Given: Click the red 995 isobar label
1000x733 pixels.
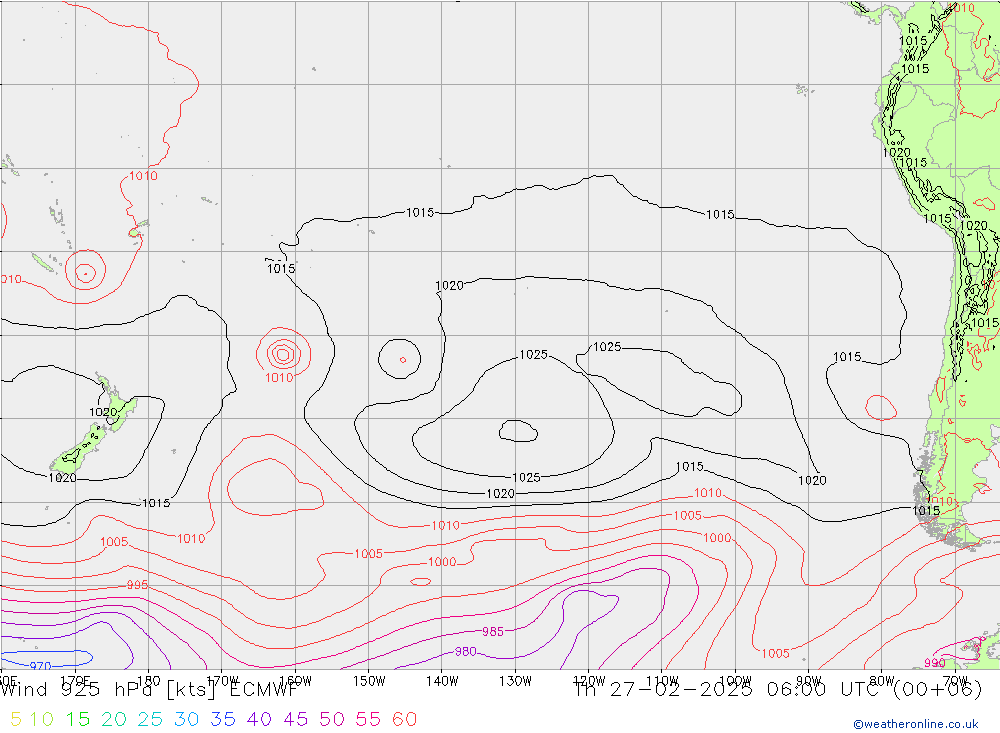Looking at the screenshot, I should point(137,585).
